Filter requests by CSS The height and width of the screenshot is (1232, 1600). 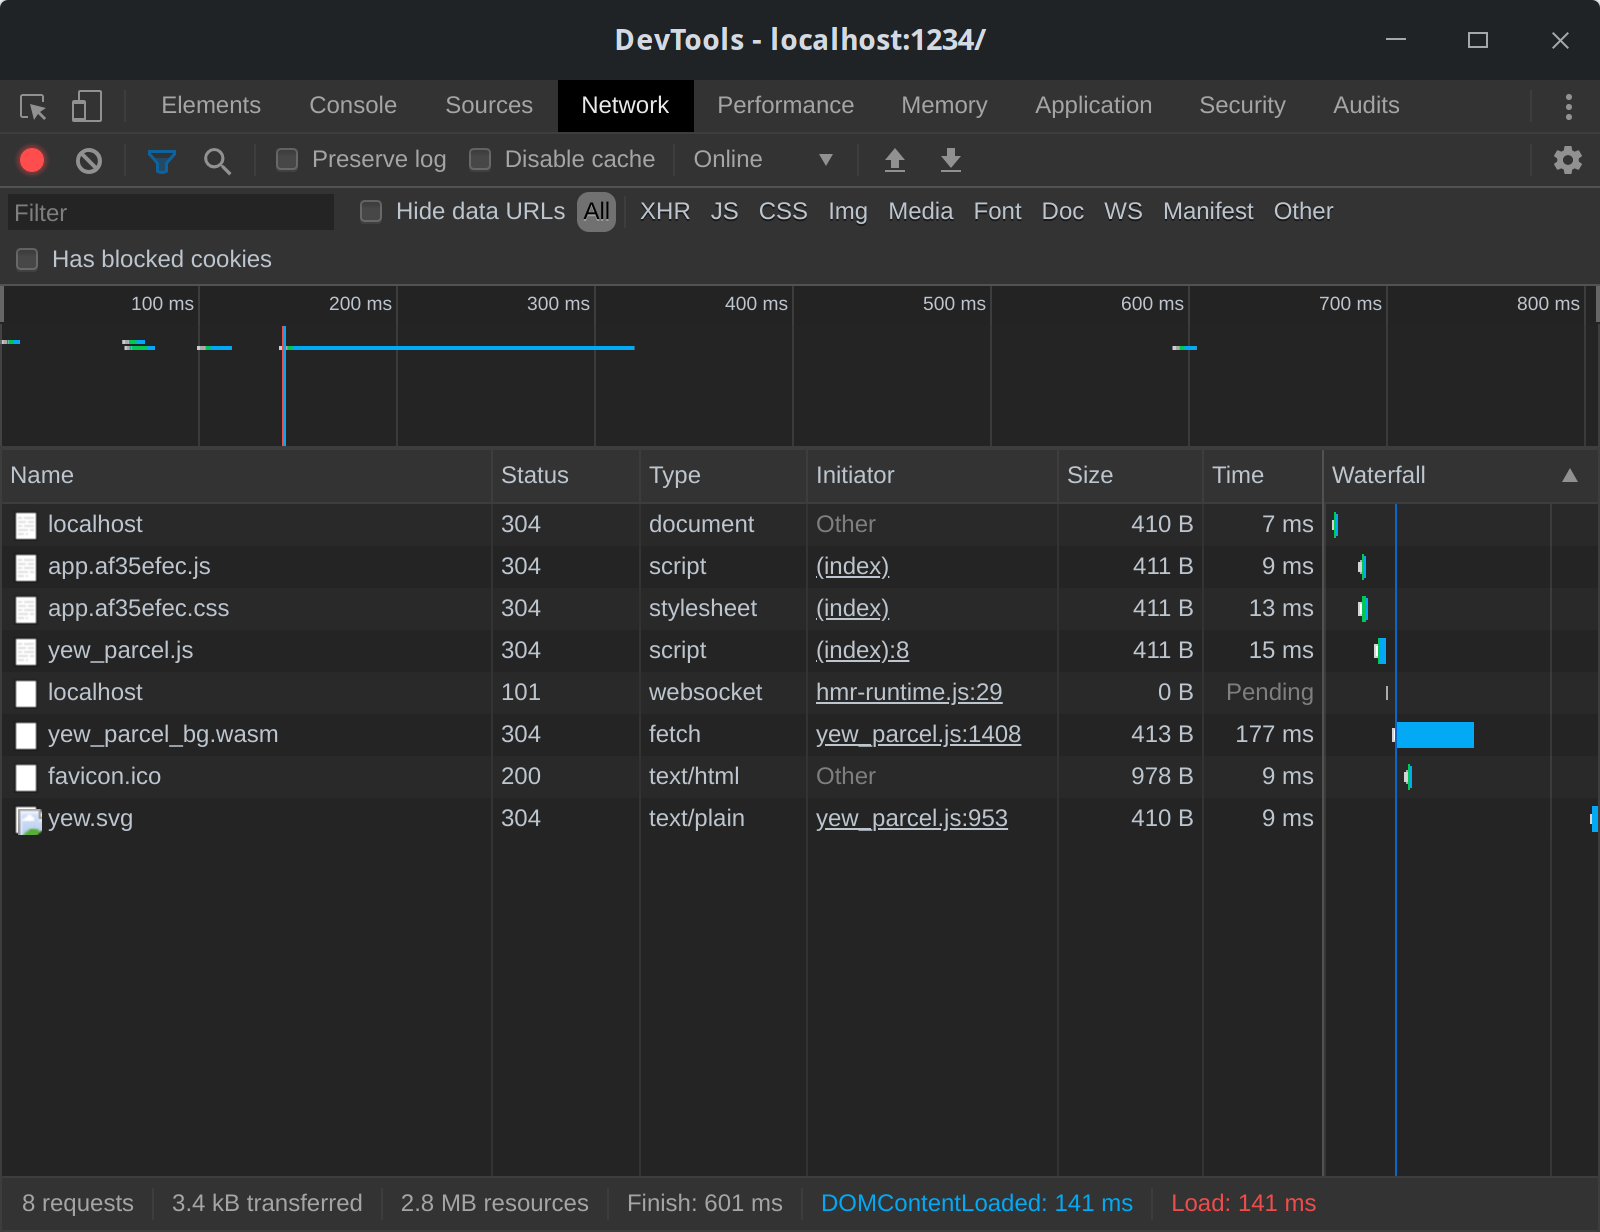coord(783,212)
